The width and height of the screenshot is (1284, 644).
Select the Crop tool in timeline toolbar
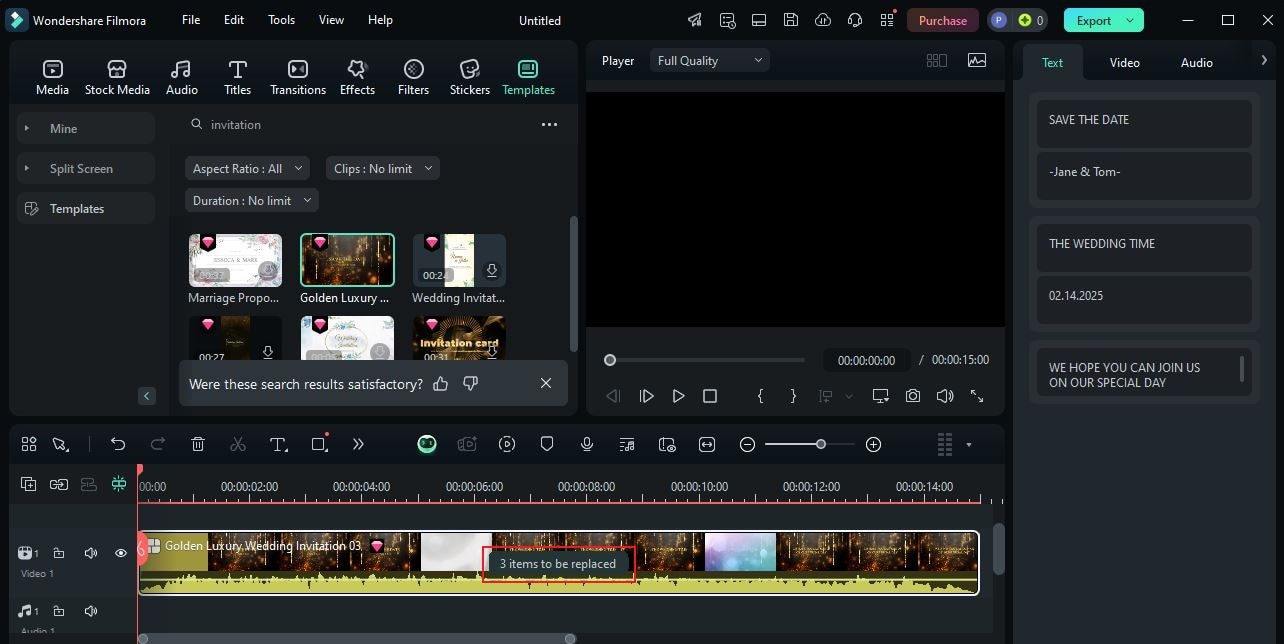pyautogui.click(x=319, y=444)
